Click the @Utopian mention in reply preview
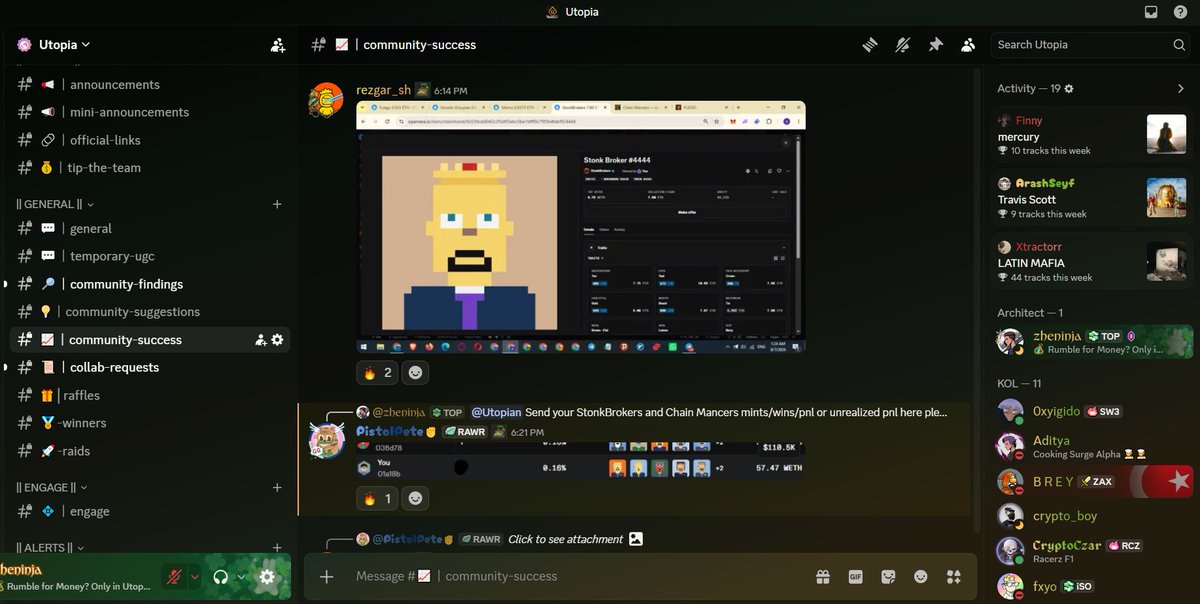This screenshot has height=604, width=1200. pyautogui.click(x=496, y=412)
